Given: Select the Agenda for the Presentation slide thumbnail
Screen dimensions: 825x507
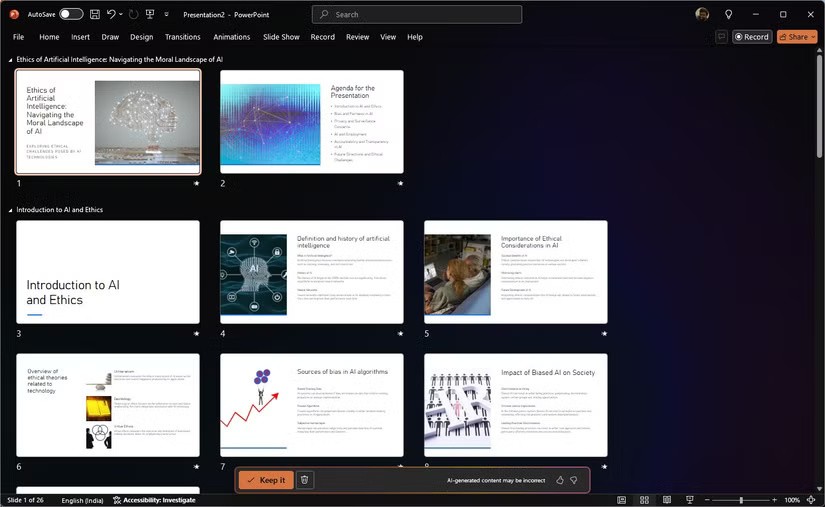Looking at the screenshot, I should [311, 122].
